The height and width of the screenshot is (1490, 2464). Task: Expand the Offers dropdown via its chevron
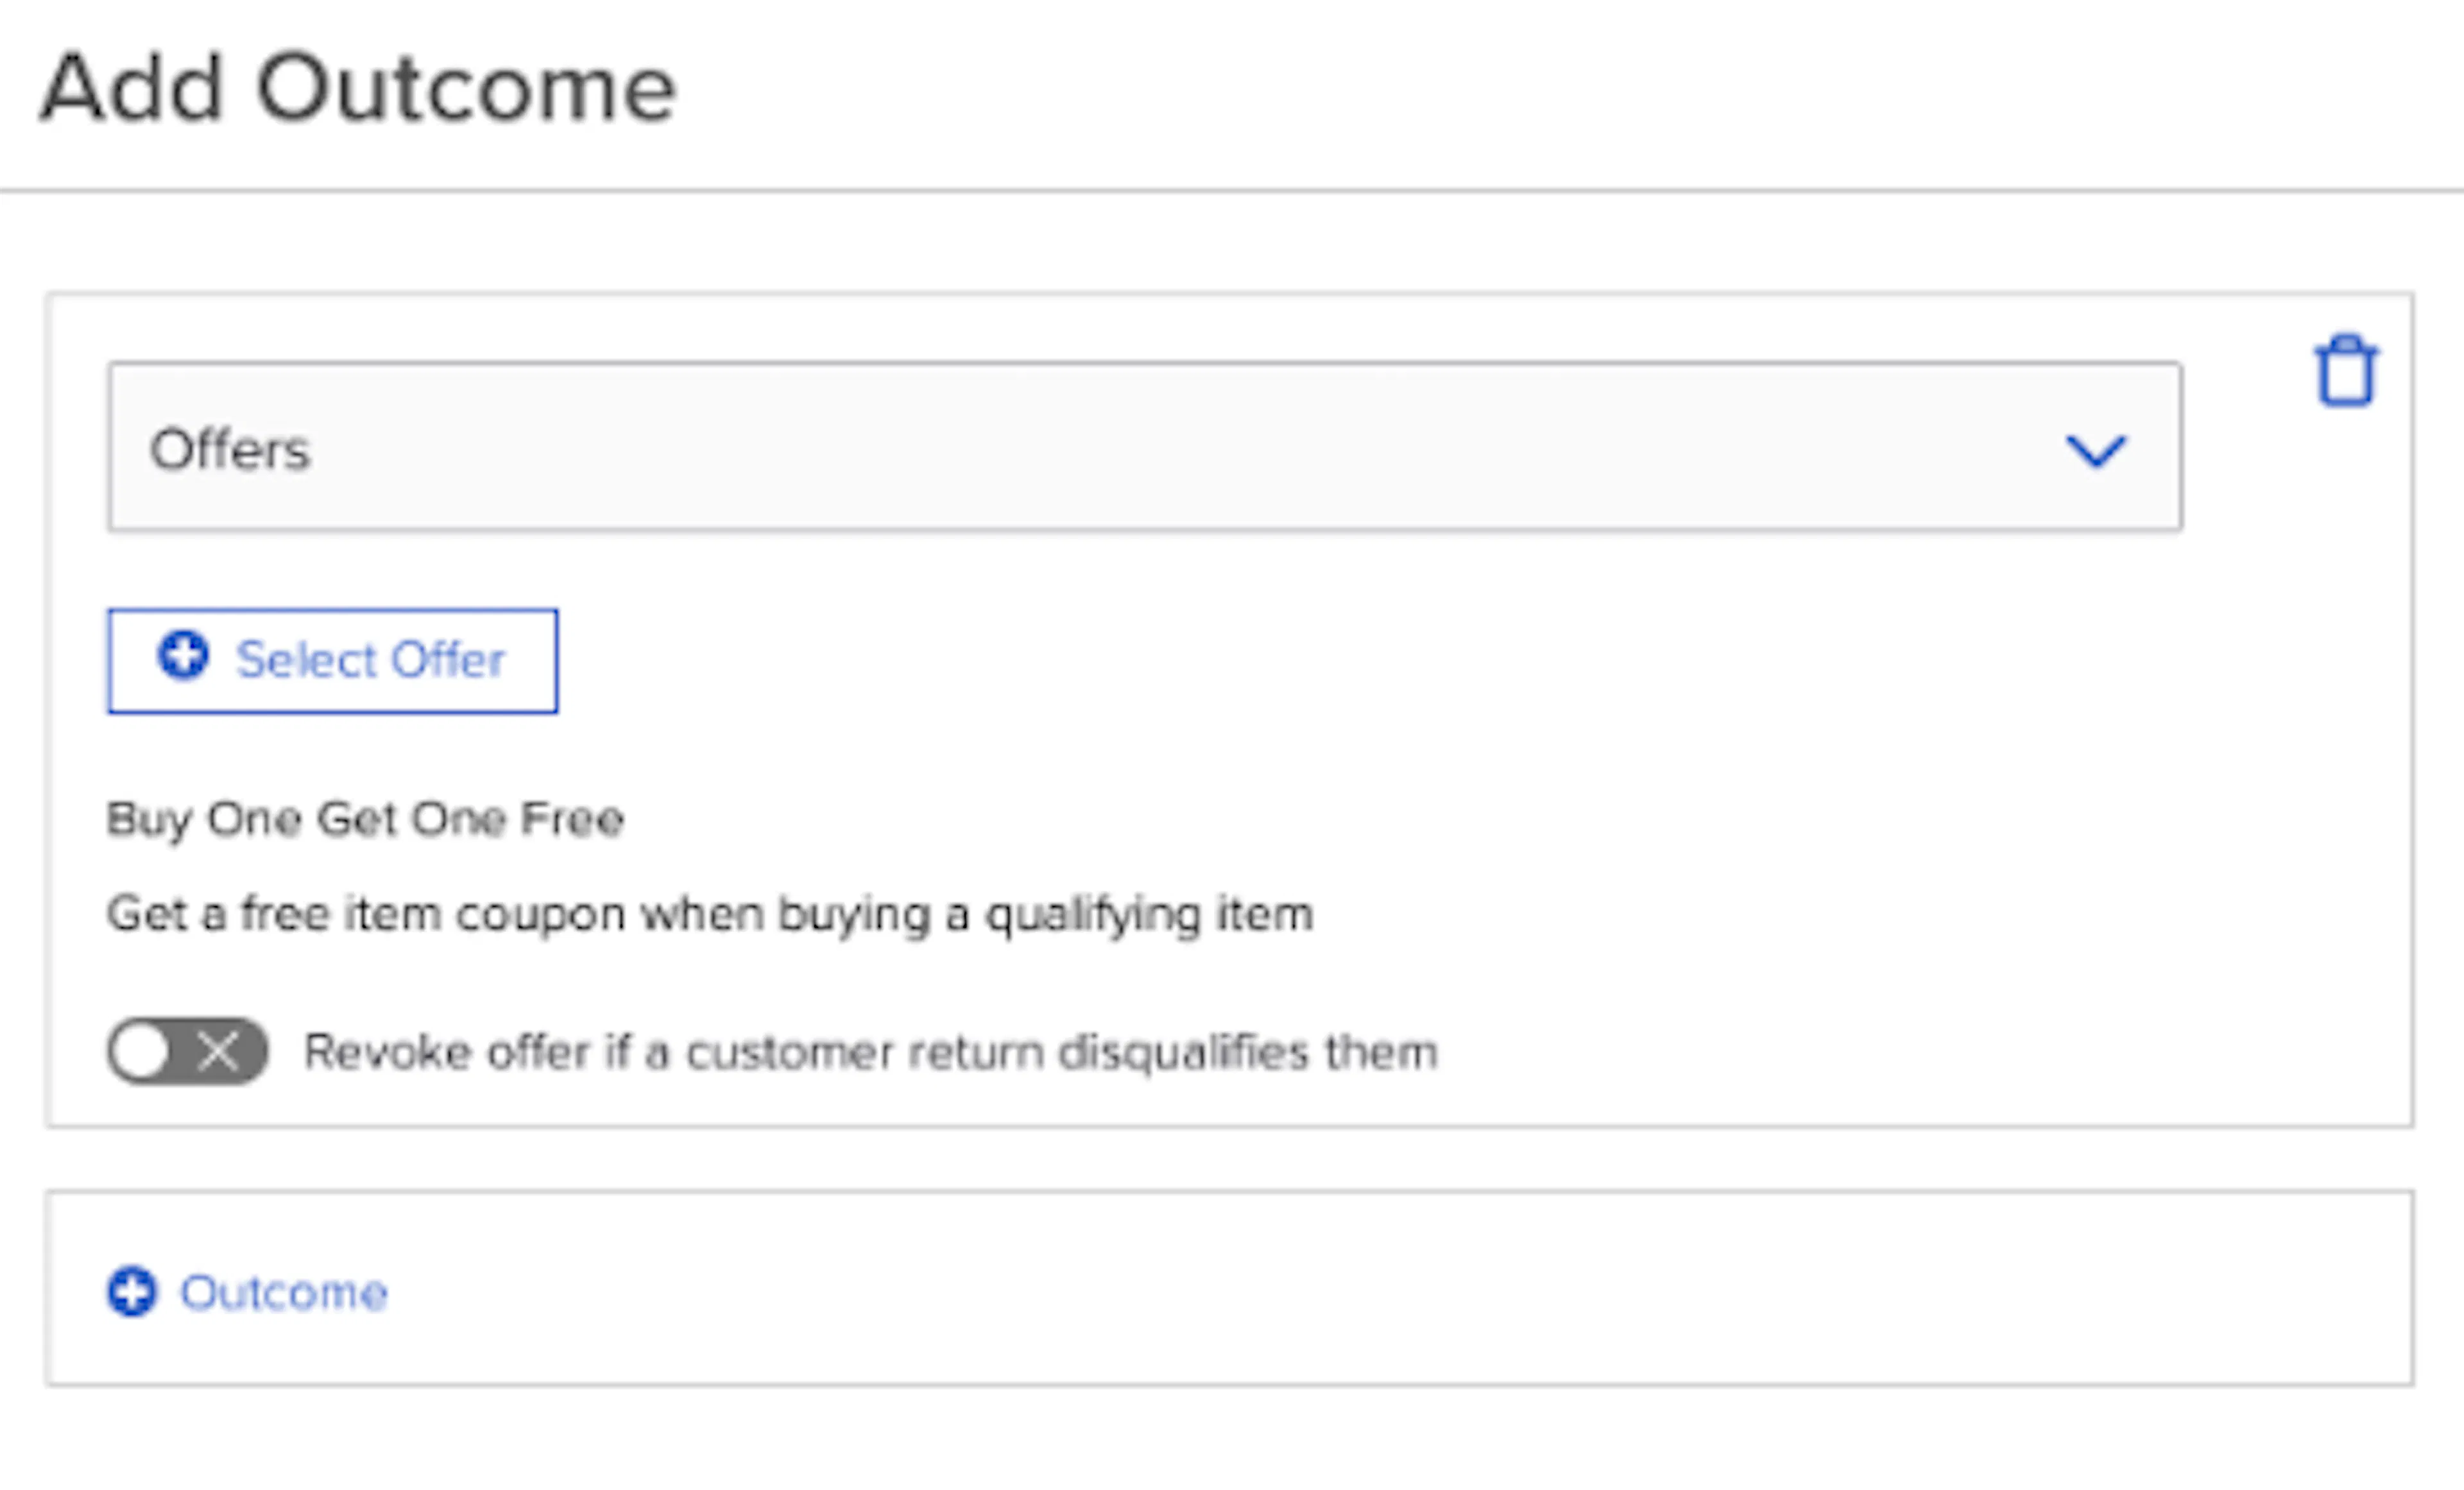click(2096, 450)
